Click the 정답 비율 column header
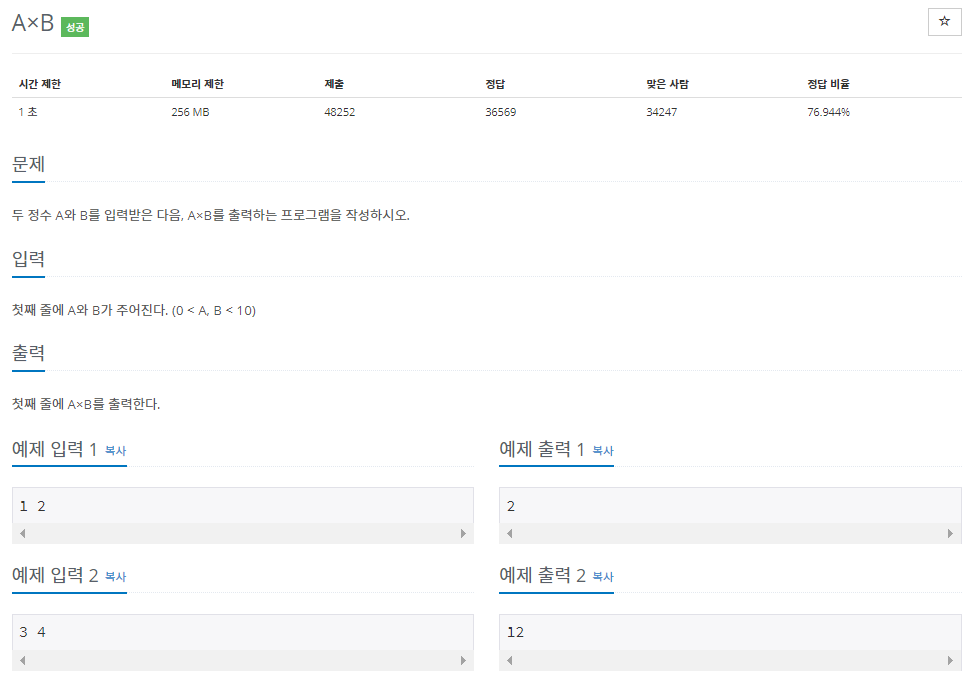 [828, 84]
